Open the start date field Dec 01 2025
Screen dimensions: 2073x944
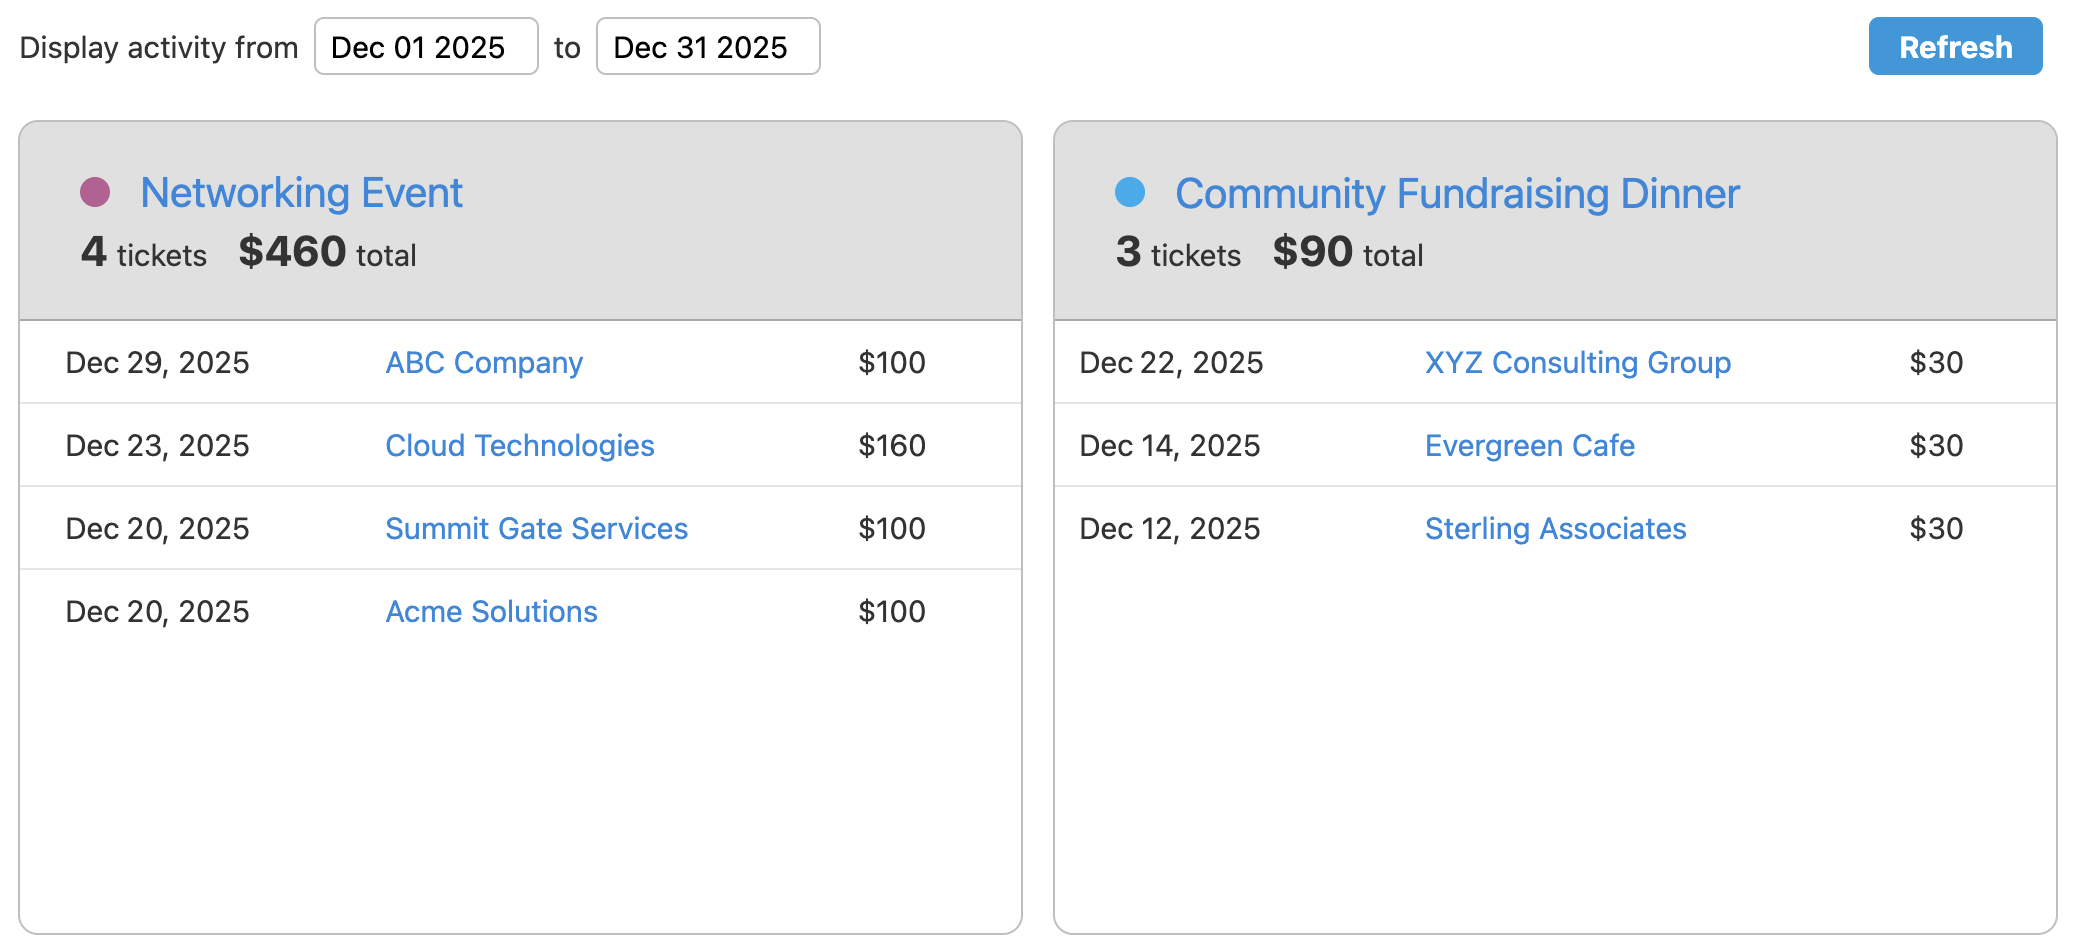click(425, 47)
